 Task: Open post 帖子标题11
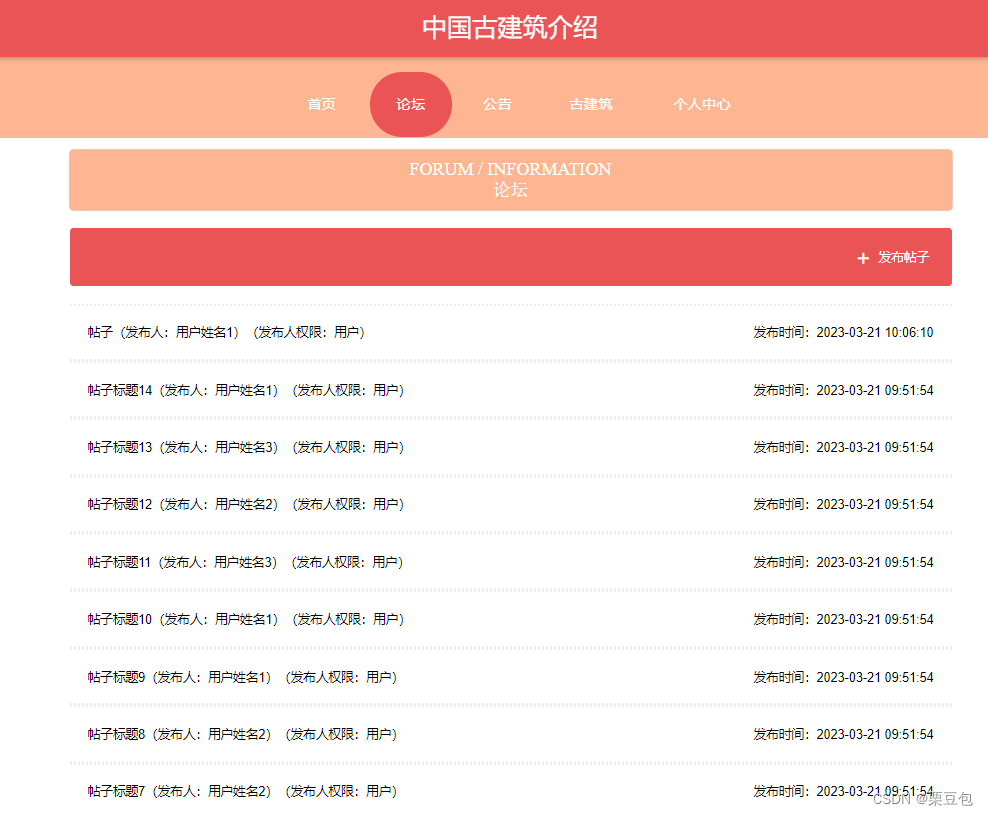pyautogui.click(x=245, y=562)
